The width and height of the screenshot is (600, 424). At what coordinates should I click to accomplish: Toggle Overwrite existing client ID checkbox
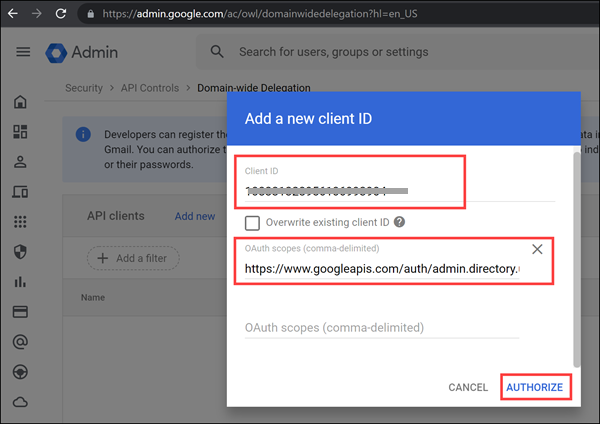click(252, 223)
